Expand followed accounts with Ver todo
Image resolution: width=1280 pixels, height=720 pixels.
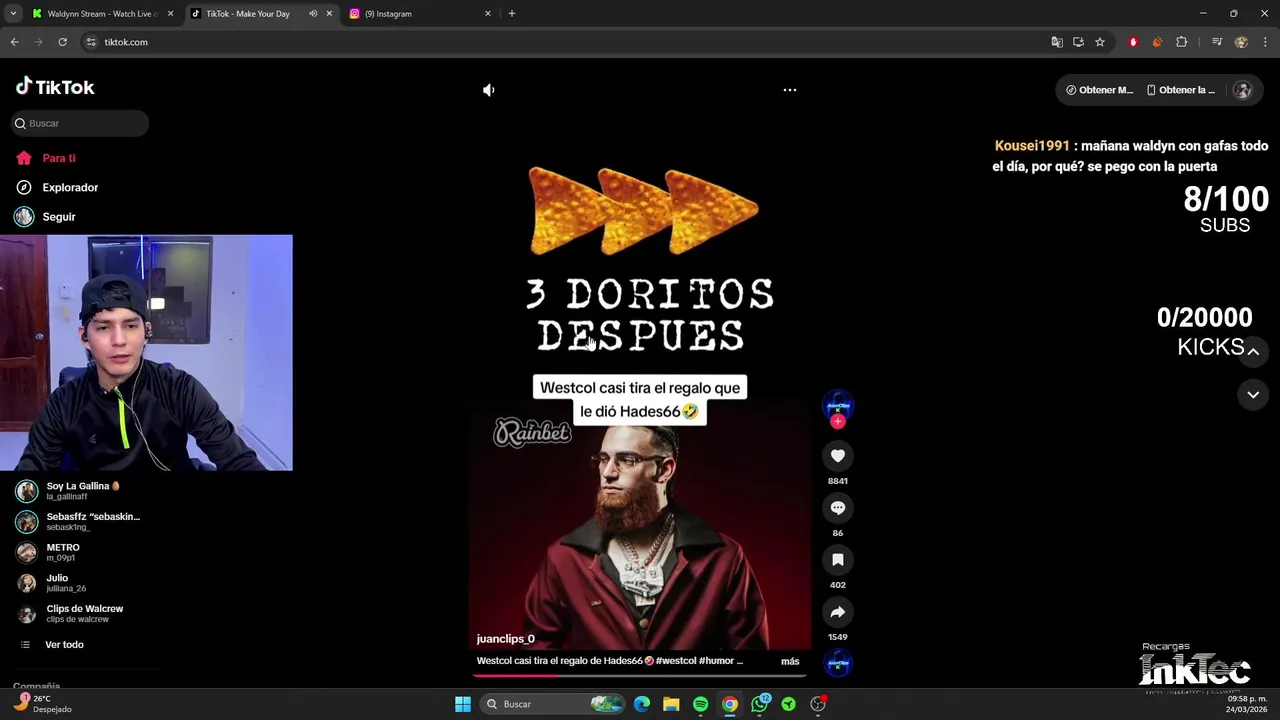(x=64, y=645)
